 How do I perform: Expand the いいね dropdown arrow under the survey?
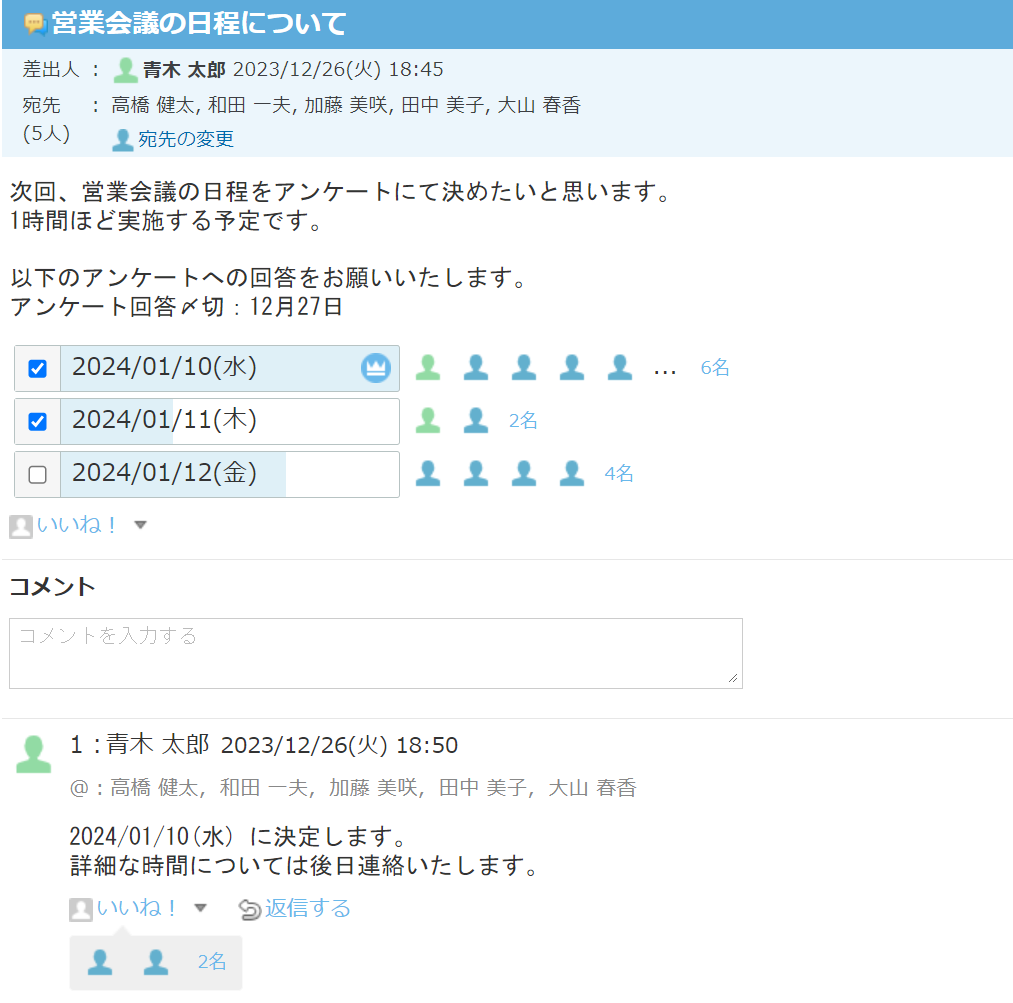(x=140, y=525)
